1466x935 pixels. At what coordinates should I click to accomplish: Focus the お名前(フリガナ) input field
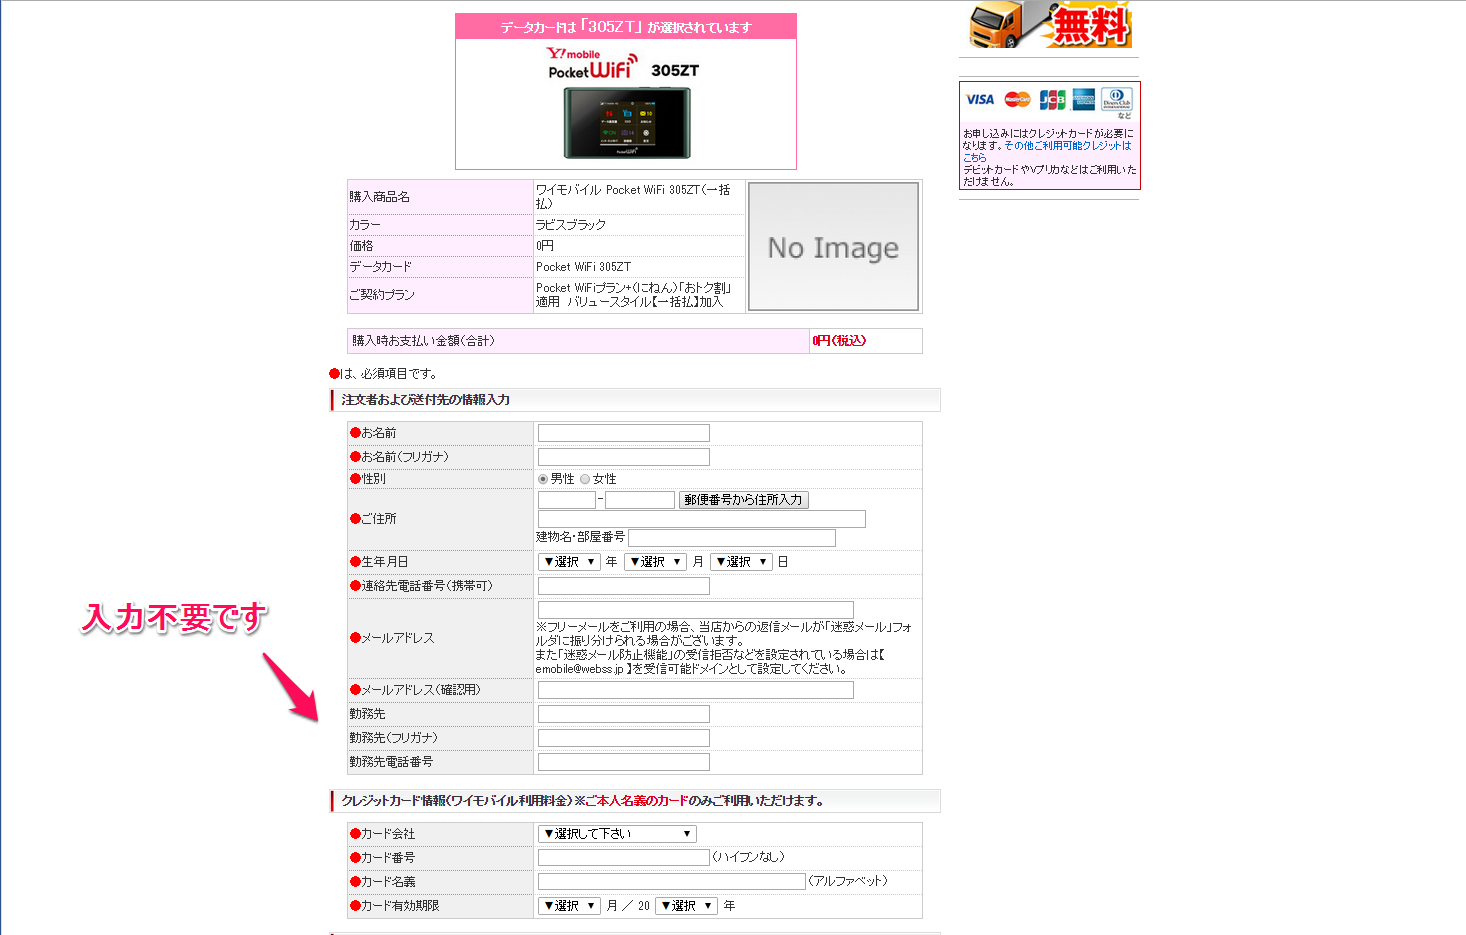[x=624, y=457]
